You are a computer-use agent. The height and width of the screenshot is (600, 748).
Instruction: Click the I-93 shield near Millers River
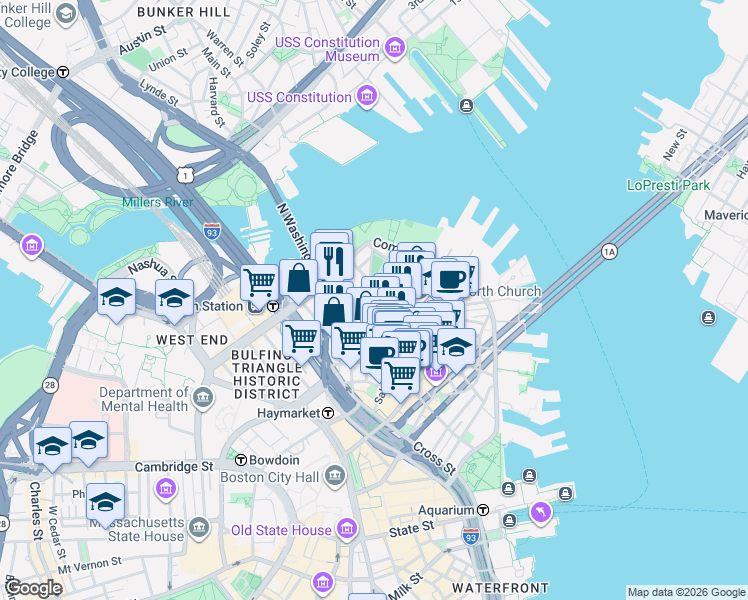click(211, 232)
